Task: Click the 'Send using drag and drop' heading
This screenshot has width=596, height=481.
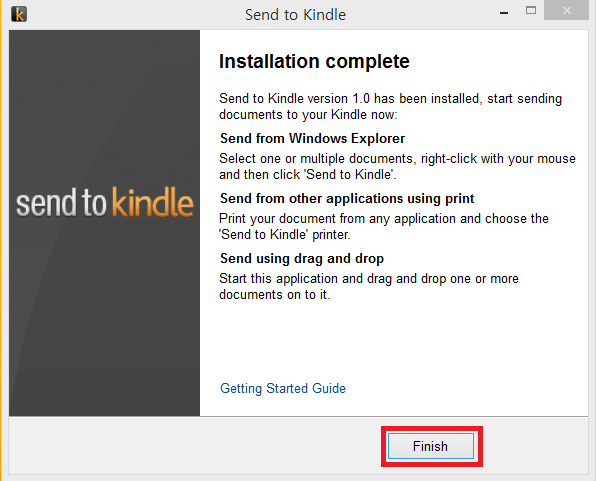Action: pos(302,259)
